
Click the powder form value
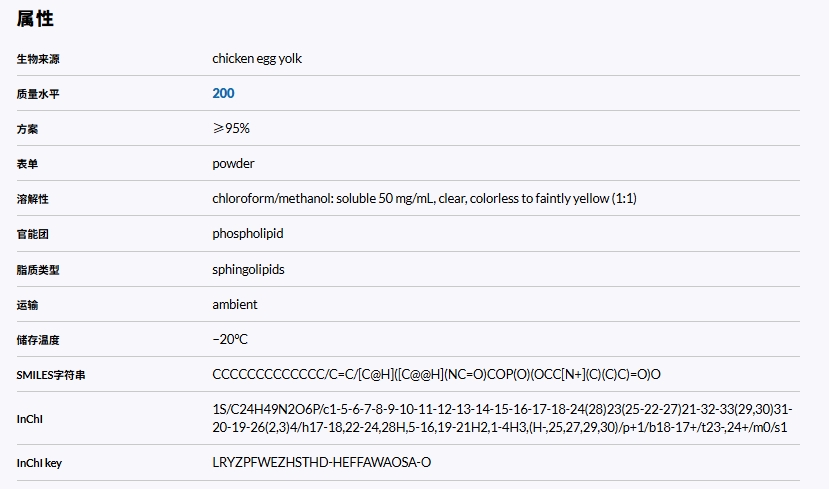(233, 163)
